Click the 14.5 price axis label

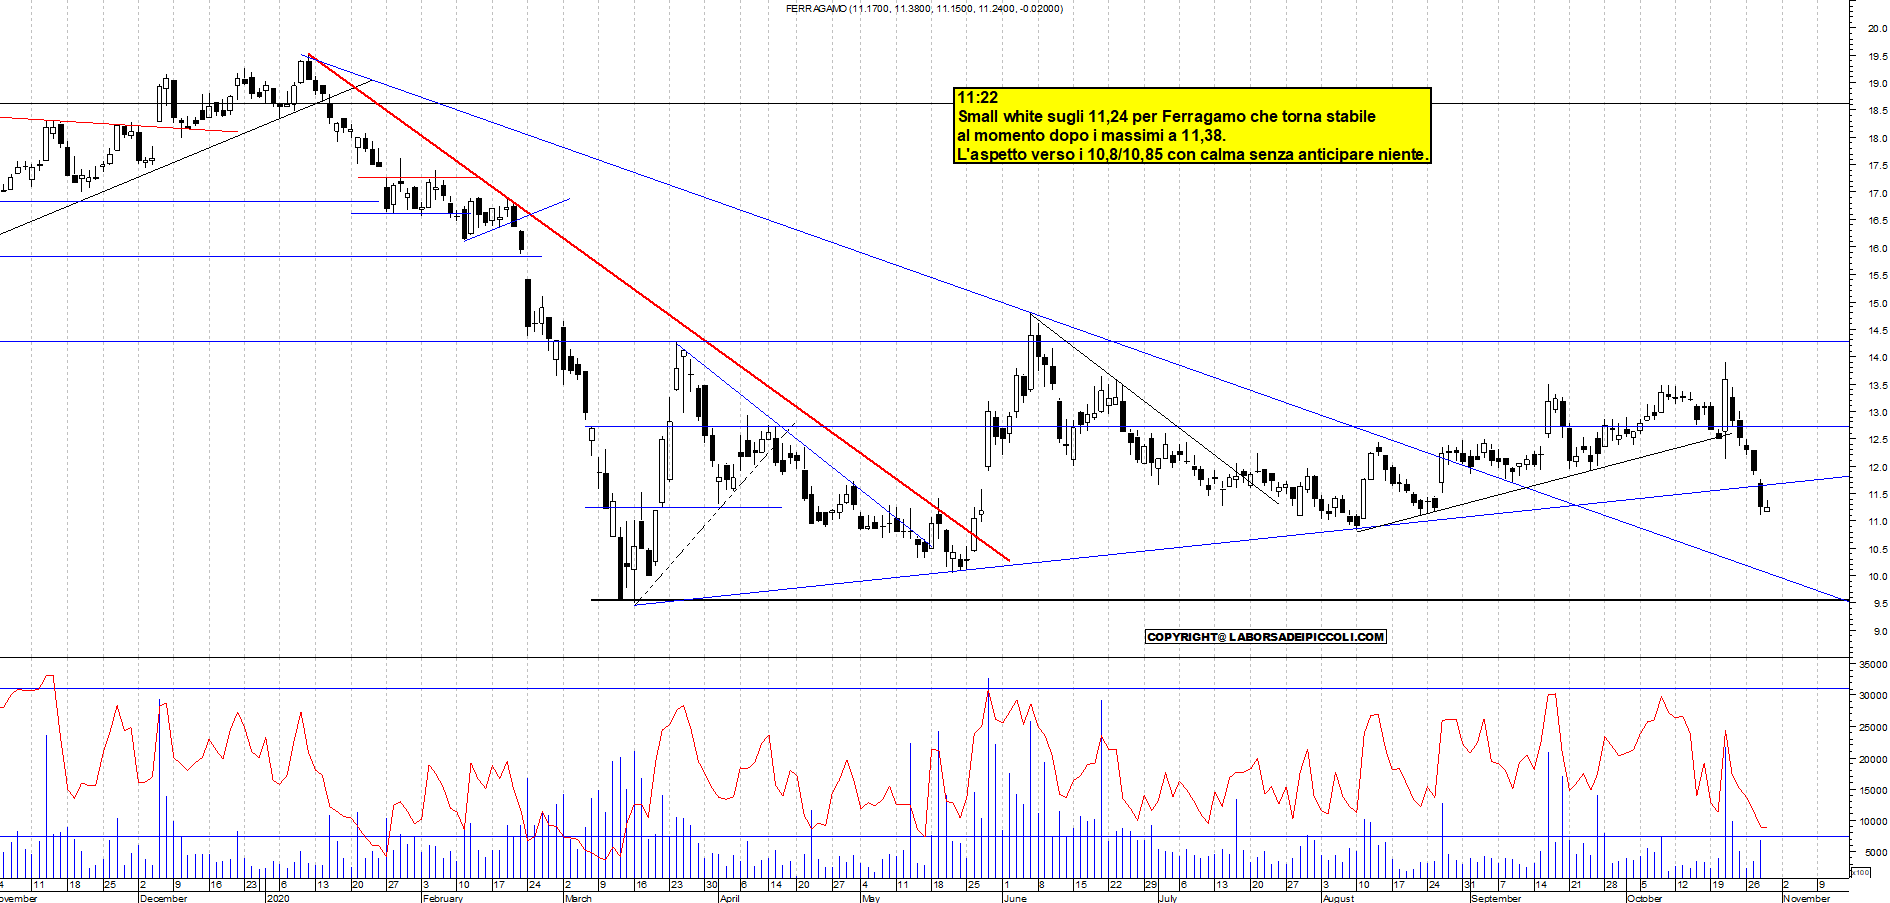pos(1877,331)
